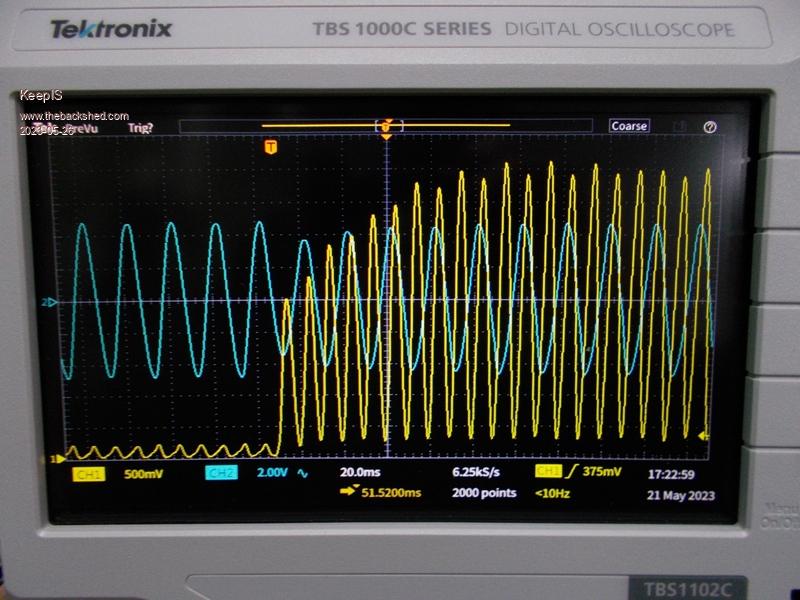Click the CH2 AC coupling symbol

[304, 473]
